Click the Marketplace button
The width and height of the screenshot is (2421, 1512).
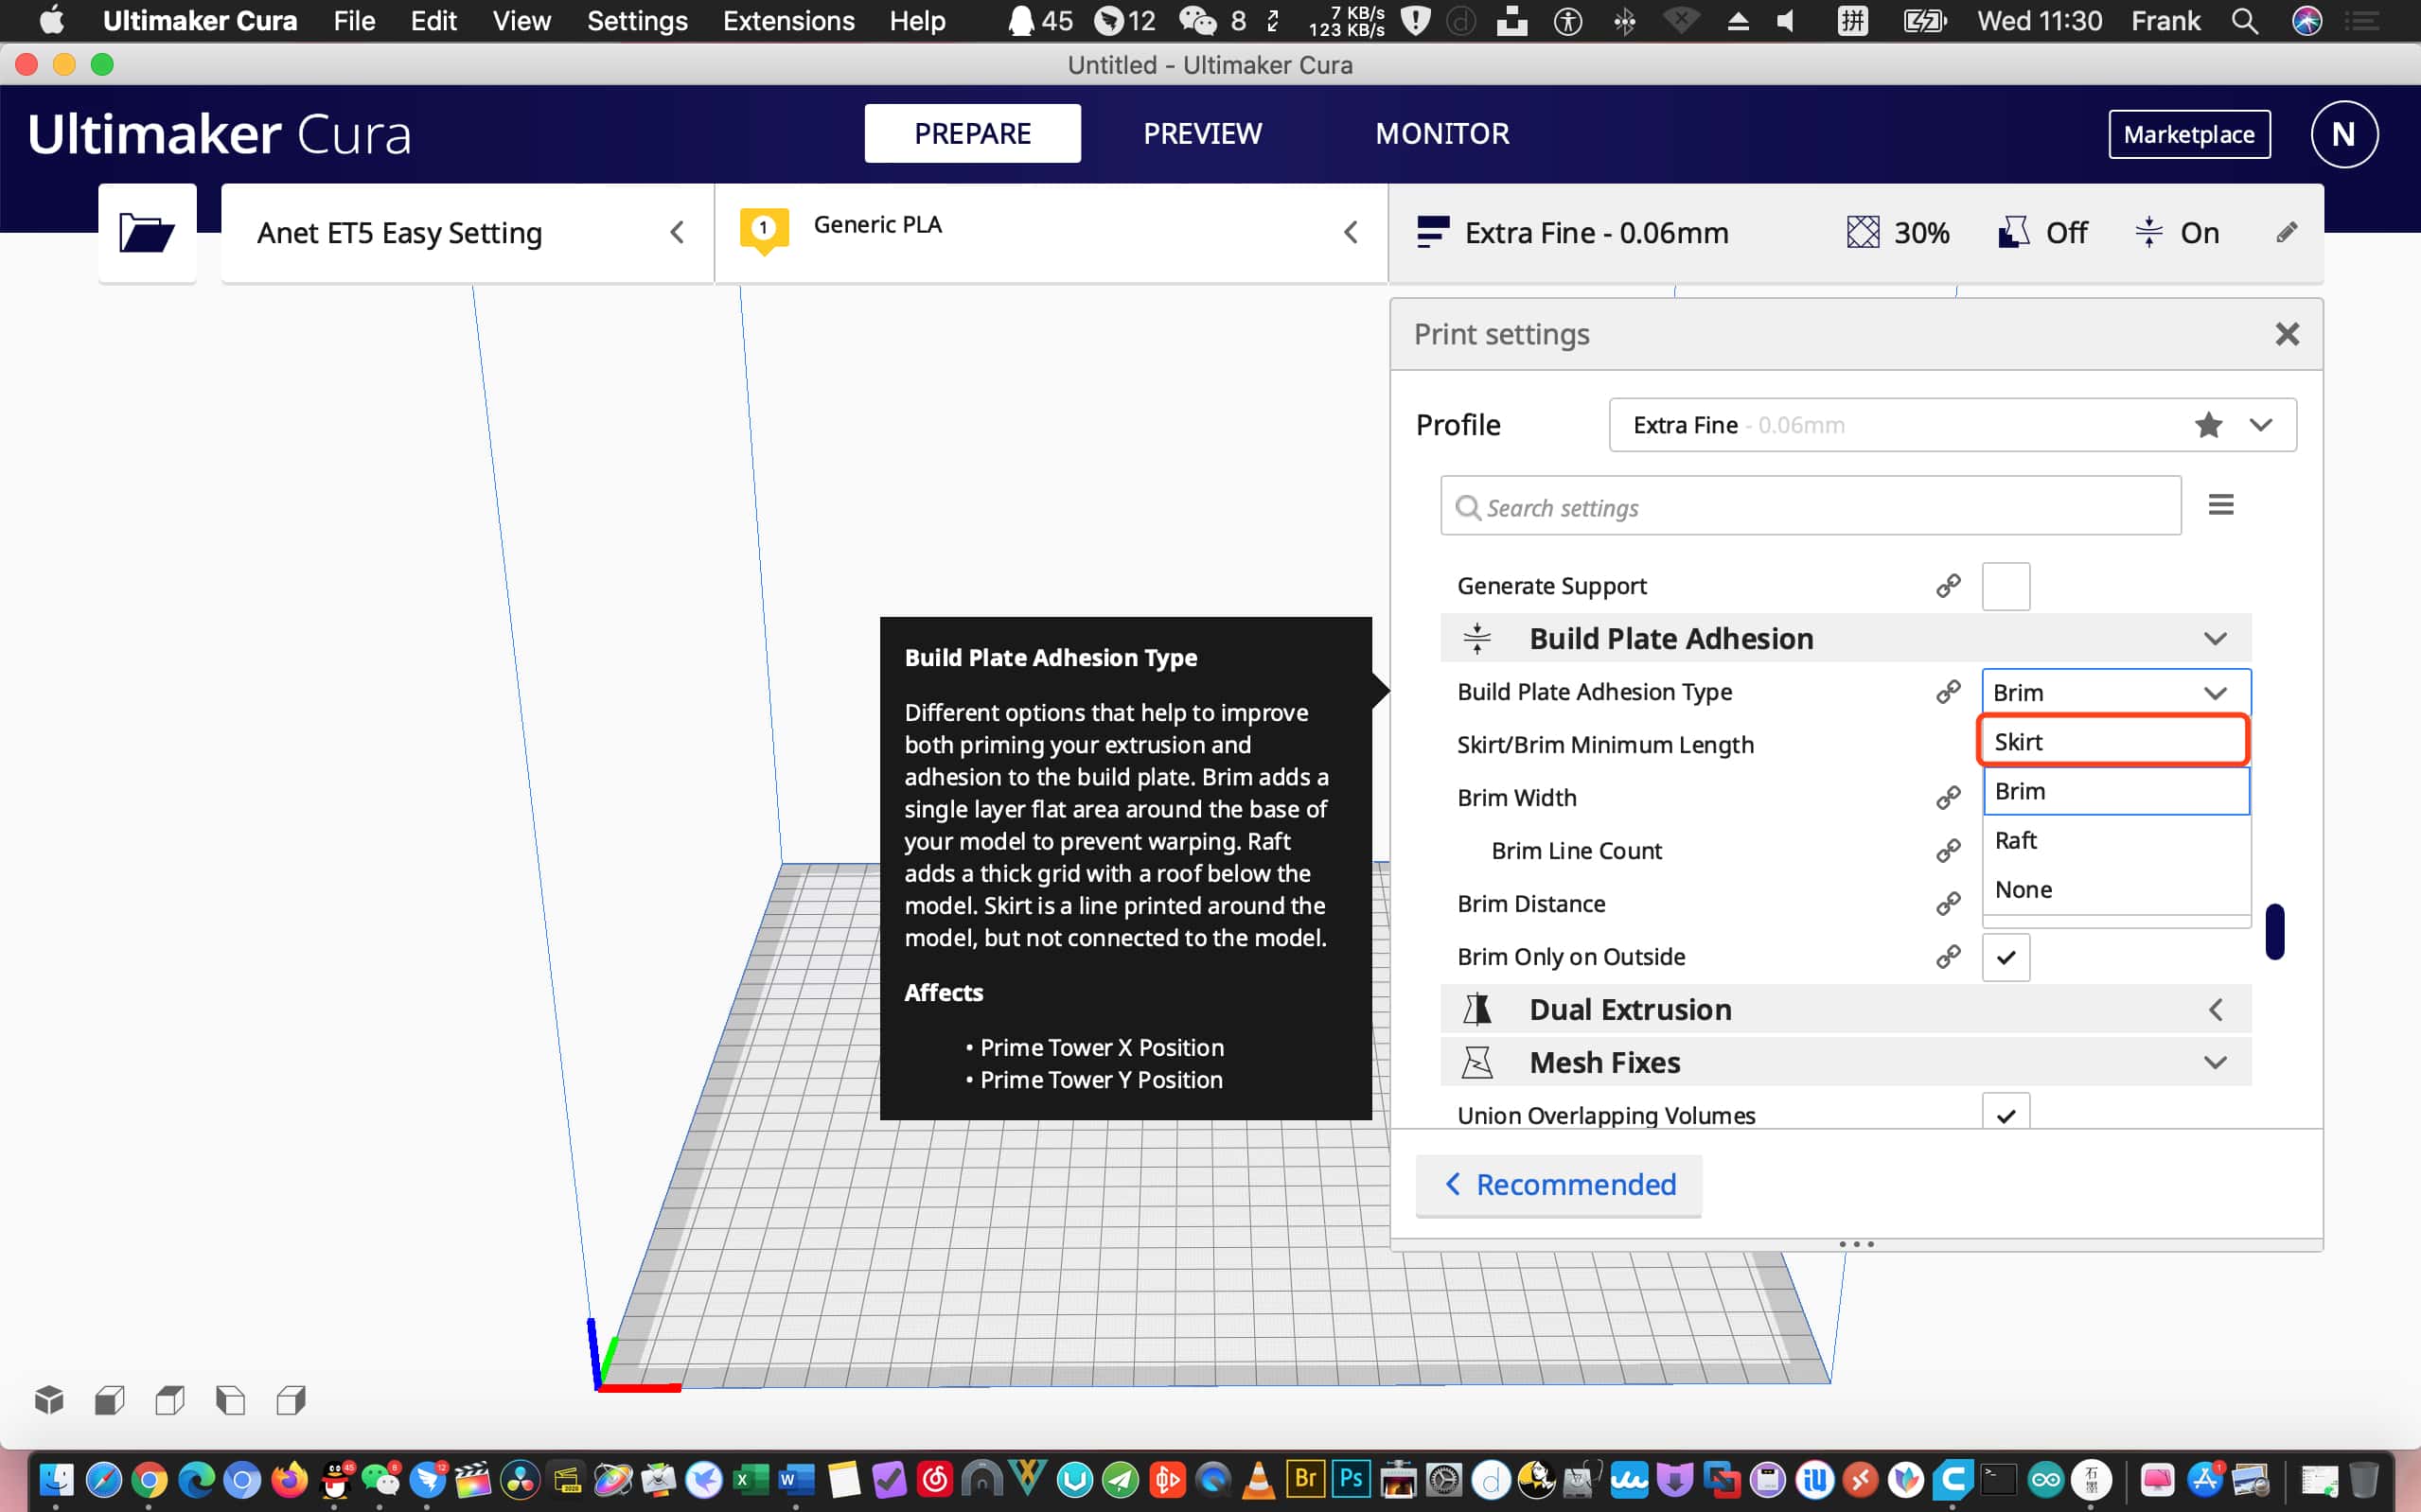2189,135
